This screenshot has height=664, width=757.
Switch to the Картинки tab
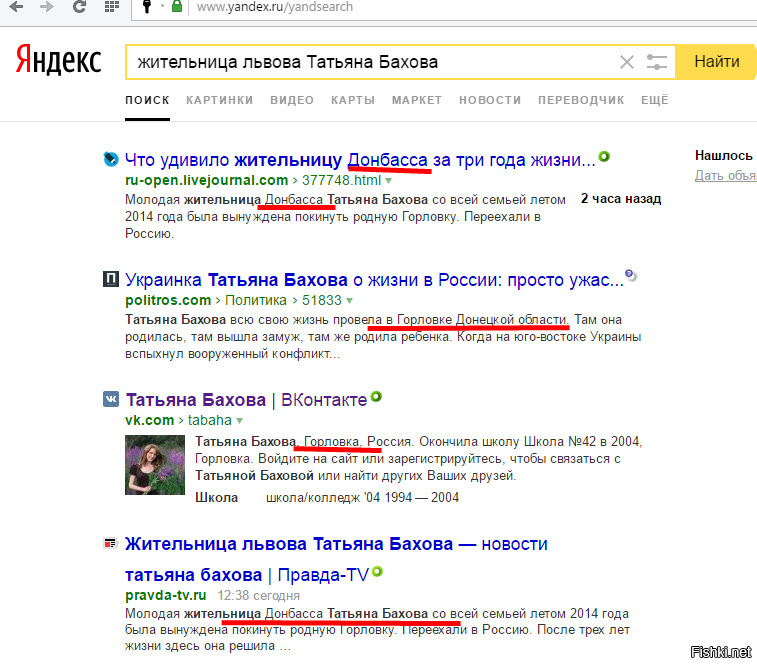pos(220,100)
